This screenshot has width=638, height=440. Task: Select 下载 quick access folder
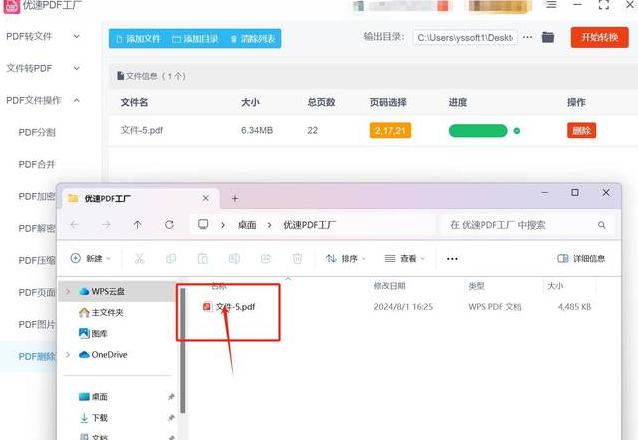point(94,418)
